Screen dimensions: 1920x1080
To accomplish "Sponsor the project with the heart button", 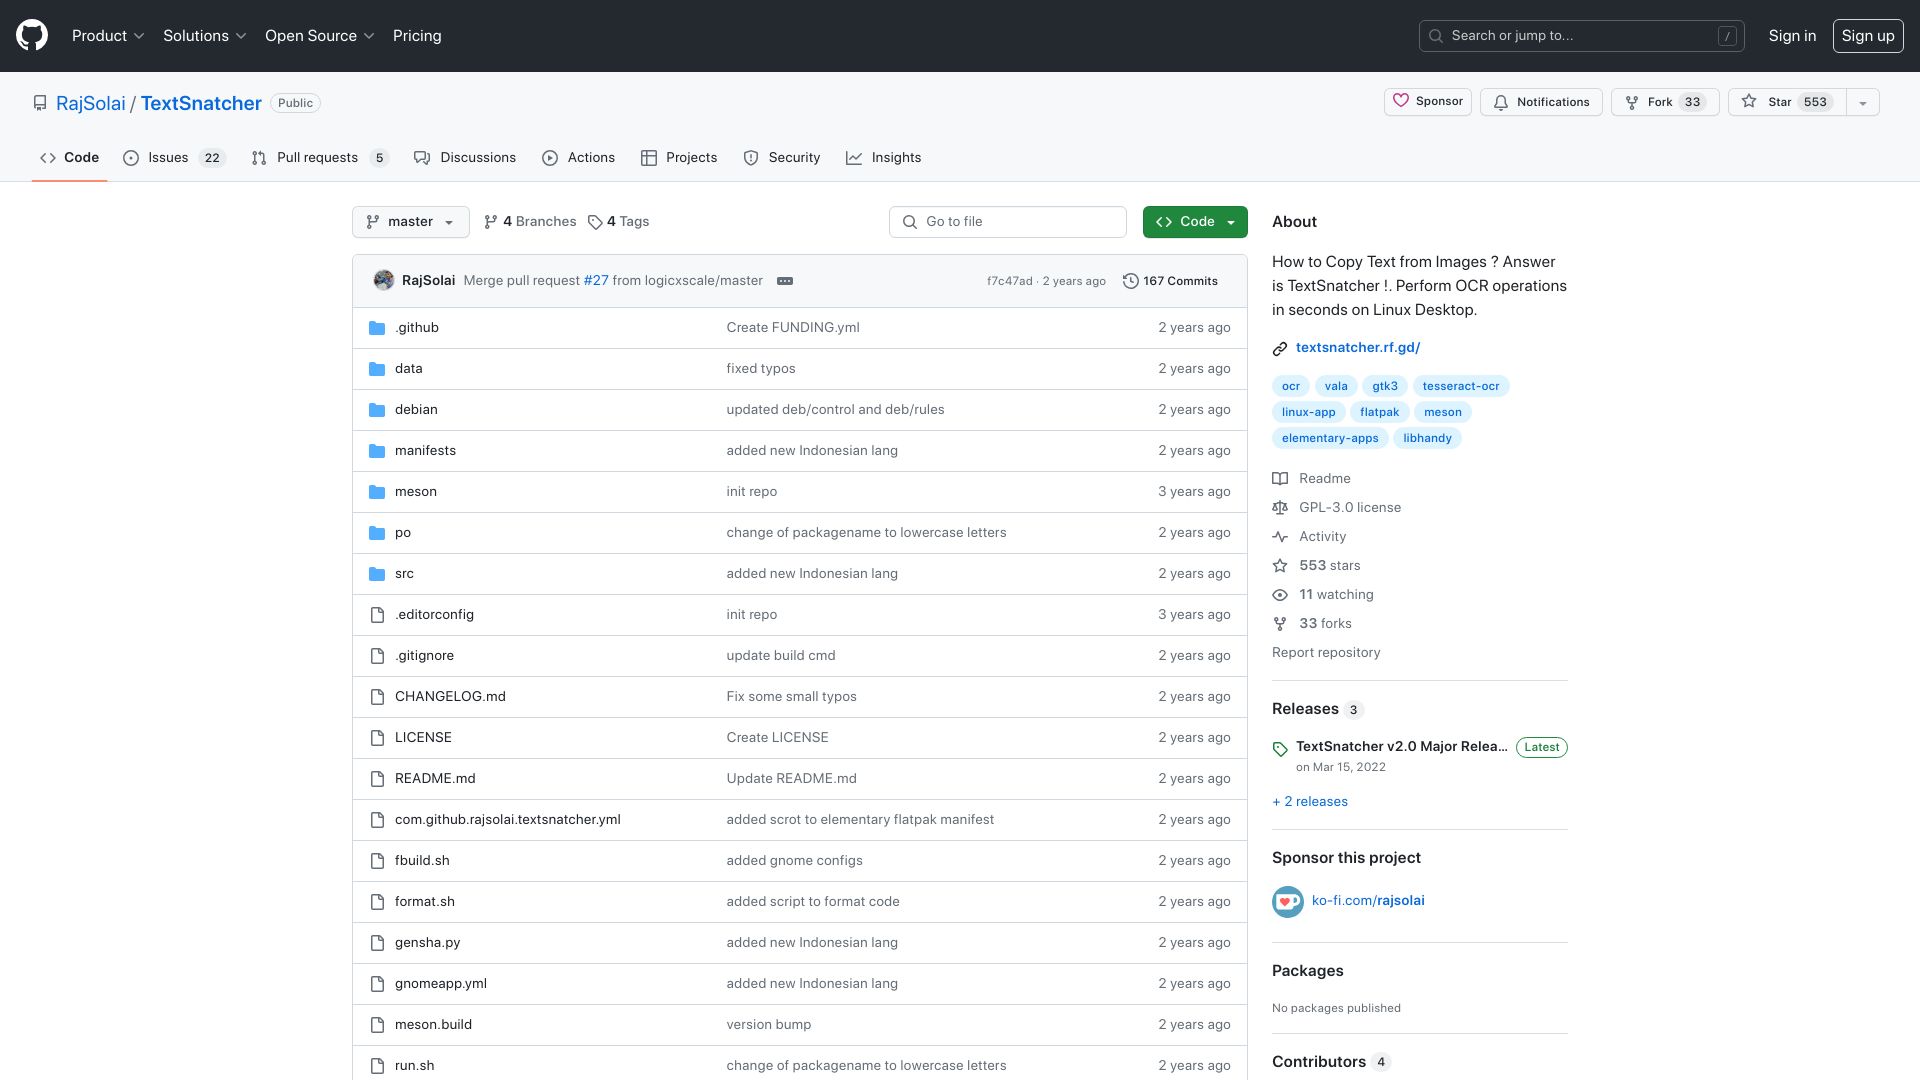I will [x=1427, y=102].
